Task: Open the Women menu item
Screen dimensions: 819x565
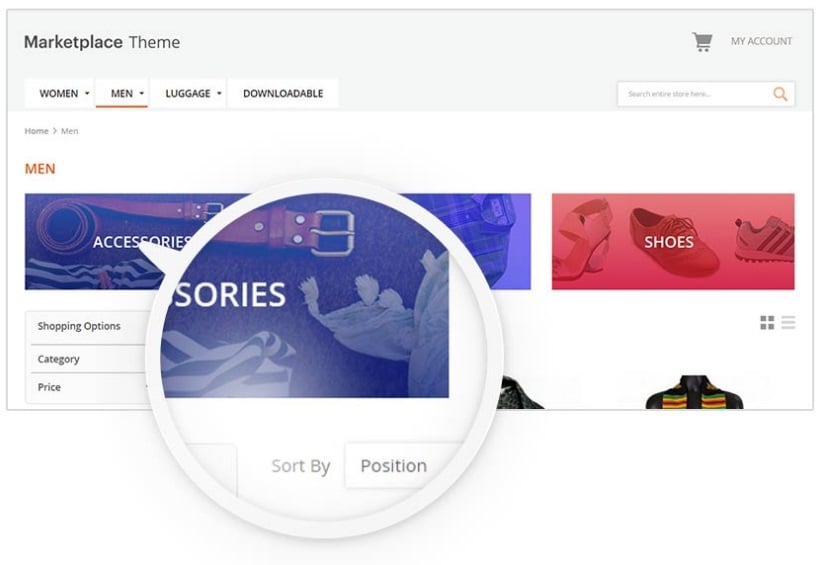Action: pos(59,93)
